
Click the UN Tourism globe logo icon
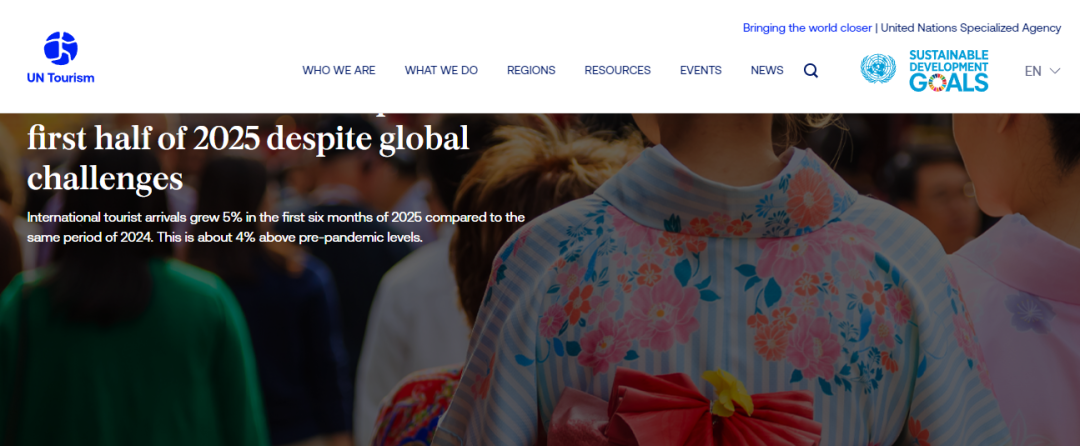click(61, 48)
